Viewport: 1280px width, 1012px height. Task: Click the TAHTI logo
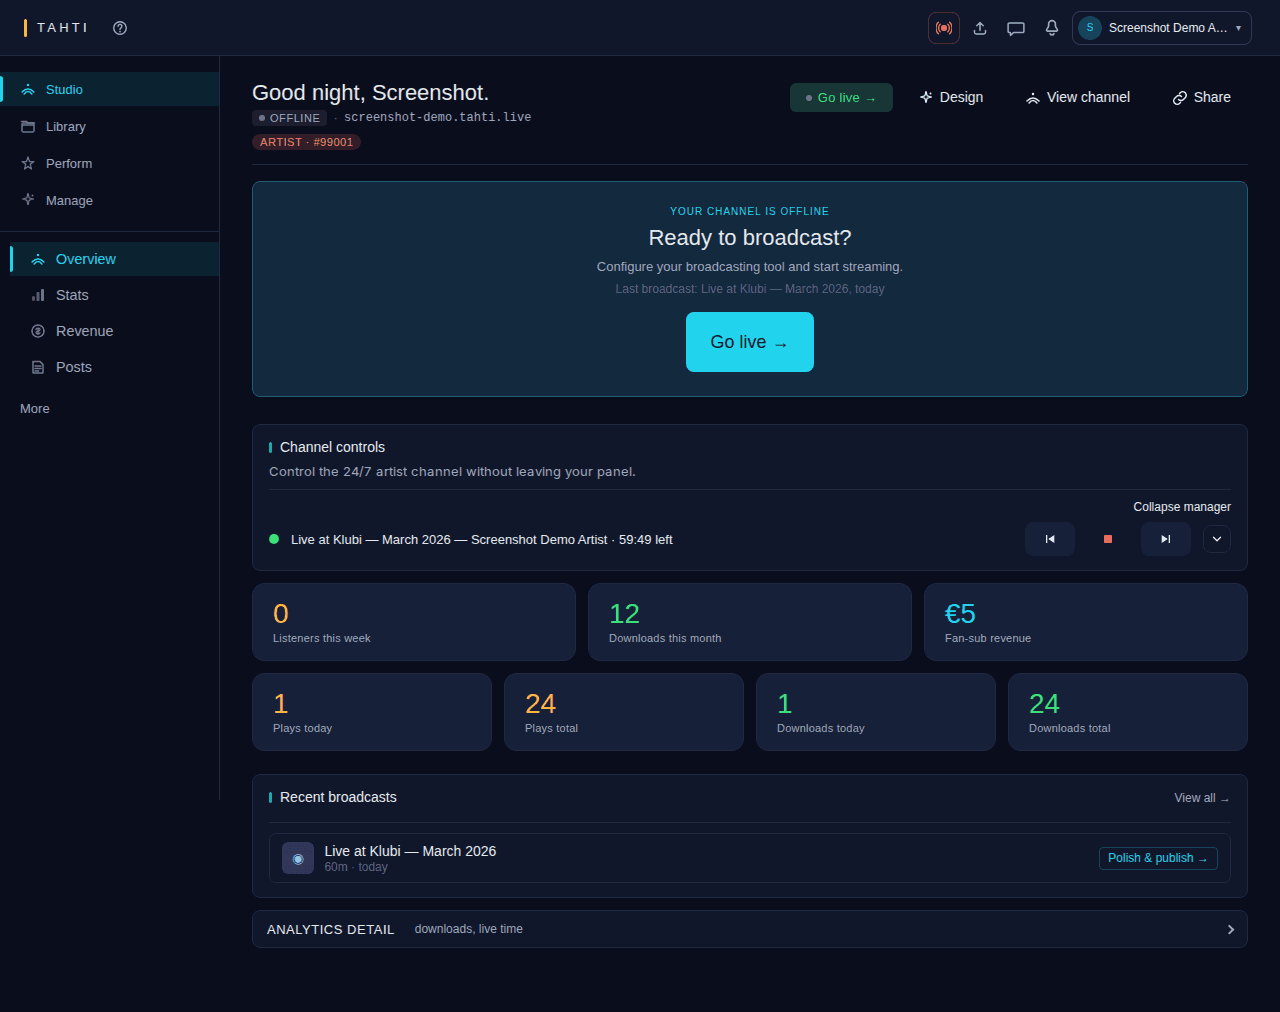pyautogui.click(x=57, y=28)
